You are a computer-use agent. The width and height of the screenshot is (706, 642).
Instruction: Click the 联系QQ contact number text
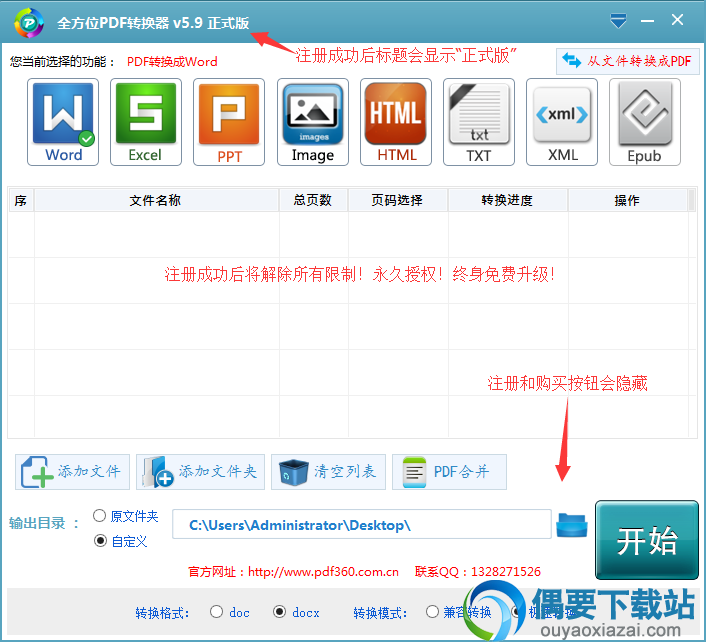[x=478, y=572]
